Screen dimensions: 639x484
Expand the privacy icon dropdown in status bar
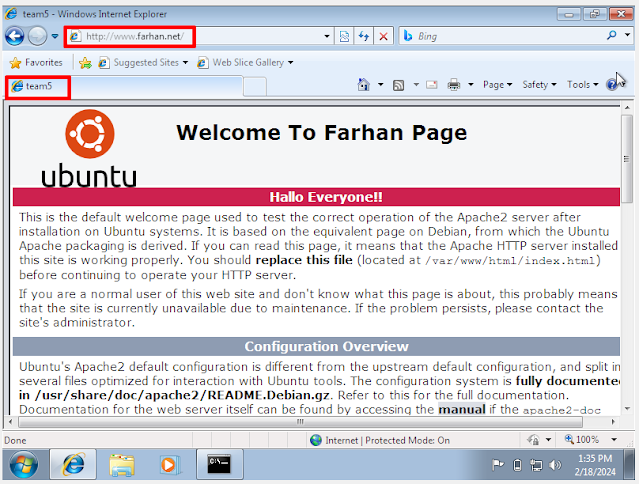pyautogui.click(x=548, y=440)
